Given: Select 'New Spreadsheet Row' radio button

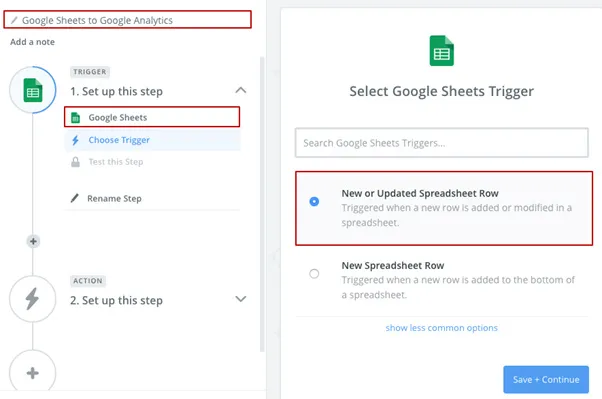Looking at the screenshot, I should click(x=314, y=273).
